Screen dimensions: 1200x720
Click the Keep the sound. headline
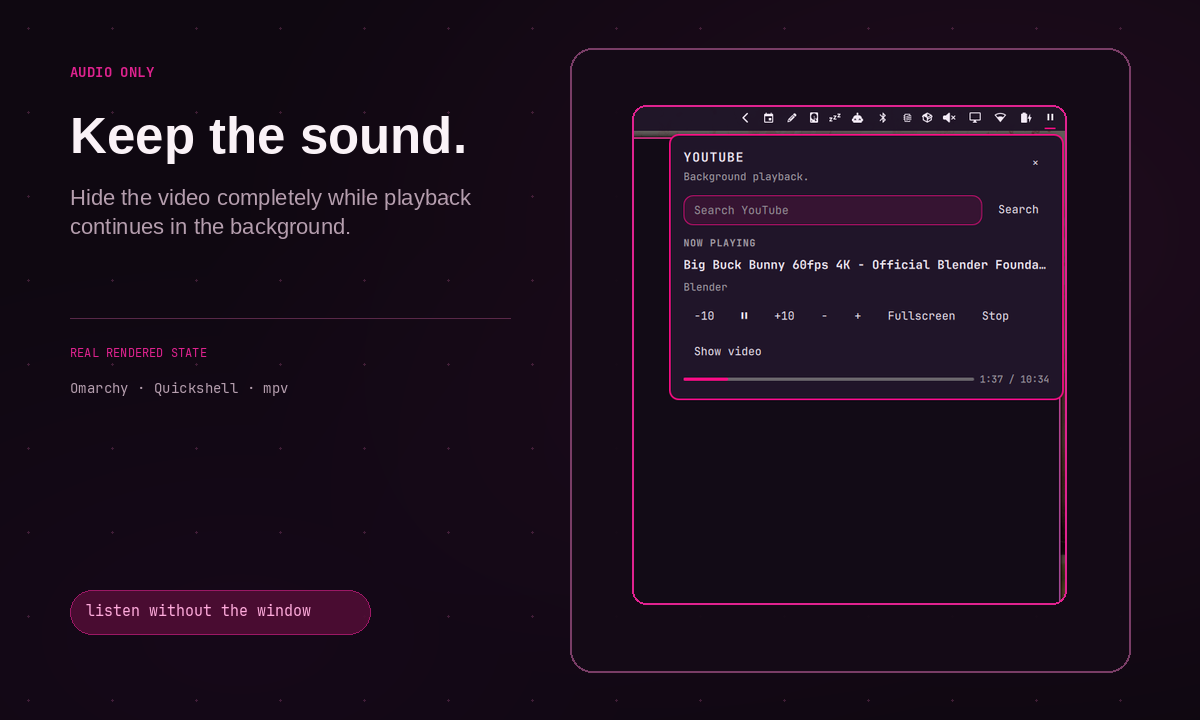(x=268, y=136)
